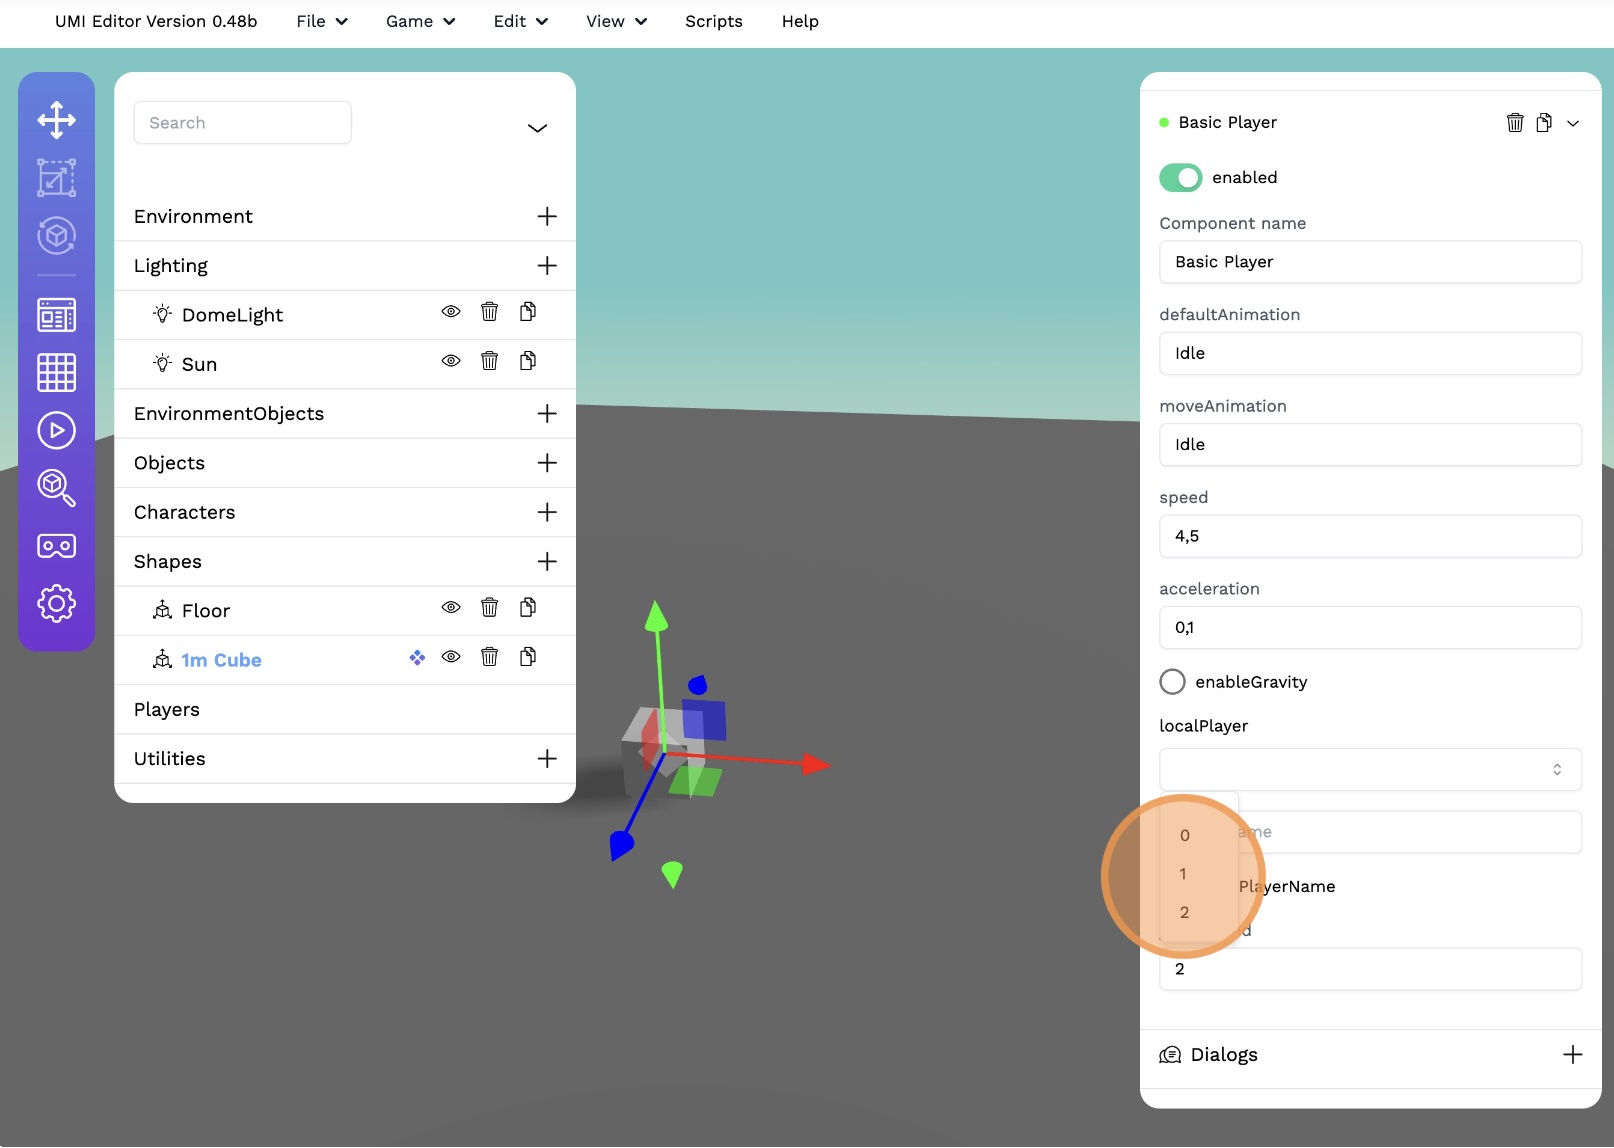
Task: Select option 1 in dropdown list
Action: [x=1183, y=874]
